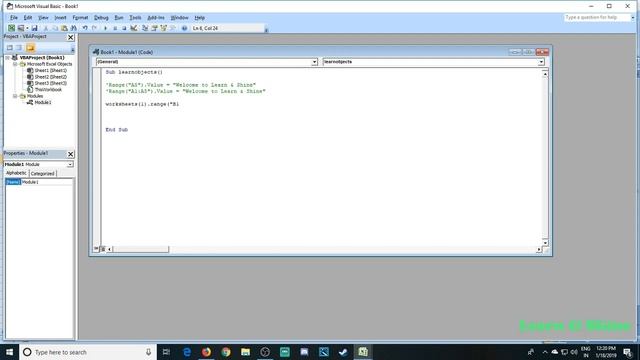
Task: Click the taskbar search box
Action: 88,352
